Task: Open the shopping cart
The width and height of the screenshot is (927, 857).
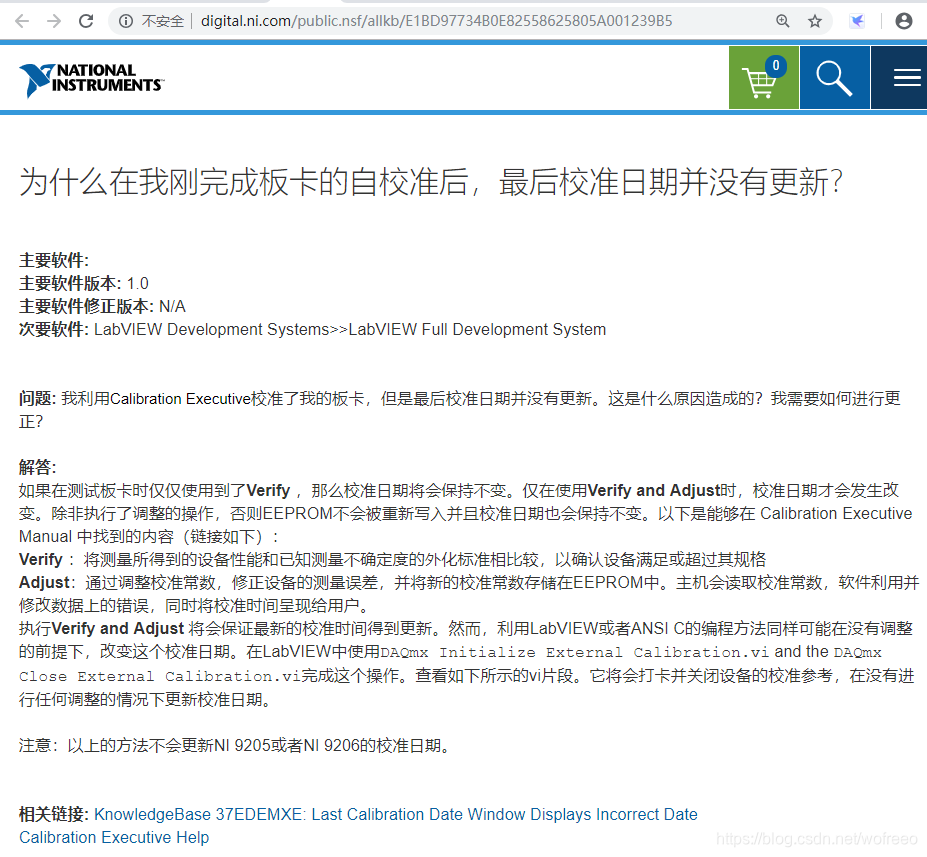Action: click(764, 77)
